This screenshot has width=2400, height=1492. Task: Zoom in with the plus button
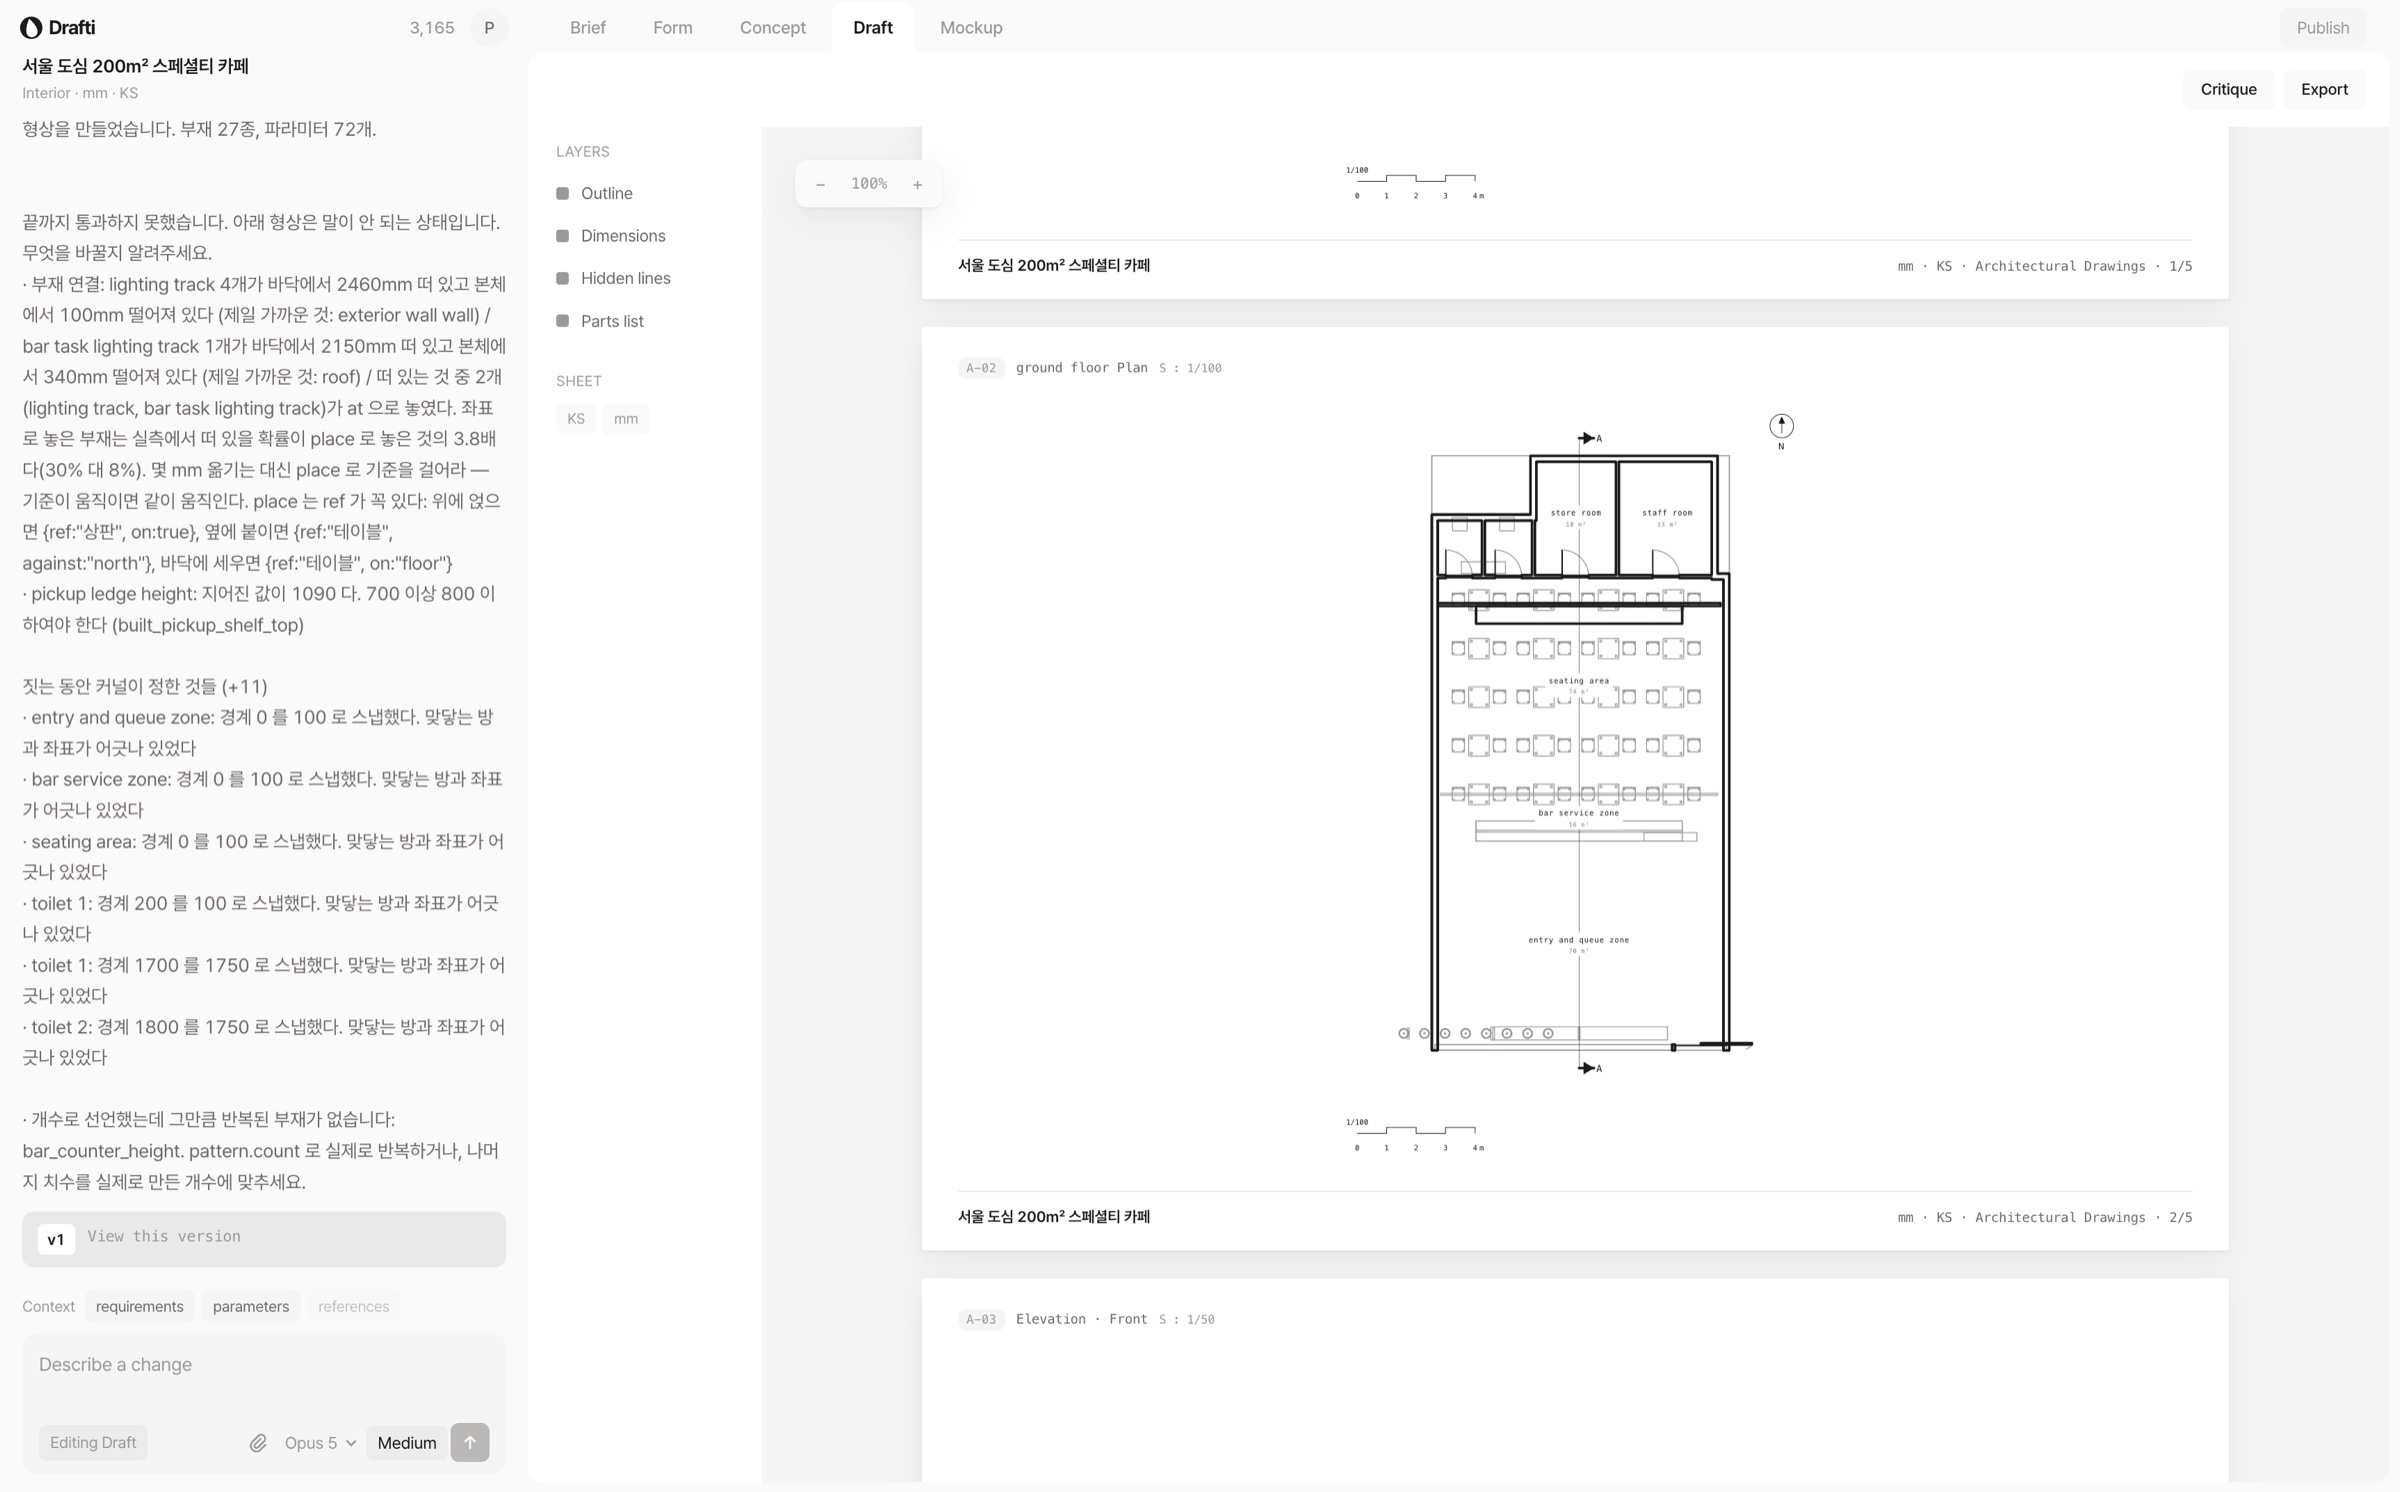(x=917, y=184)
